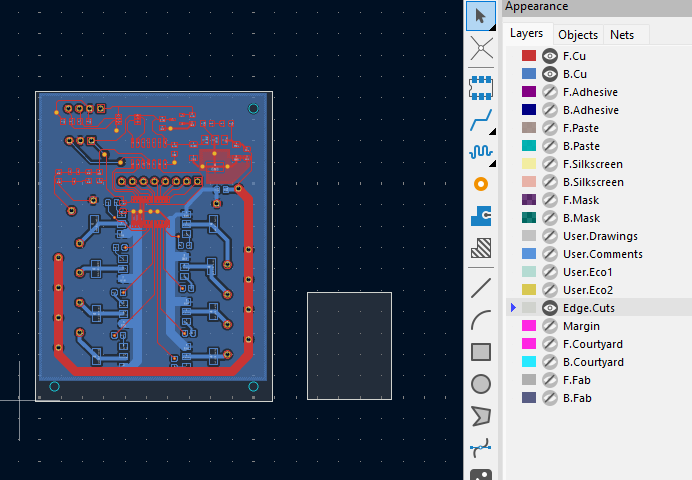Pick the Draw Line tool
The height and width of the screenshot is (480, 692).
click(x=481, y=288)
